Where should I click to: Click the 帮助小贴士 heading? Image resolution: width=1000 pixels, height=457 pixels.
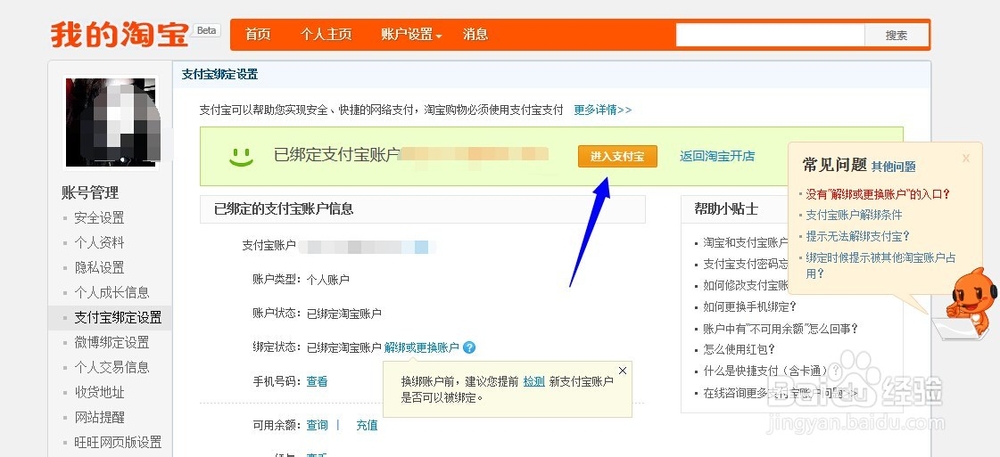(x=726, y=209)
